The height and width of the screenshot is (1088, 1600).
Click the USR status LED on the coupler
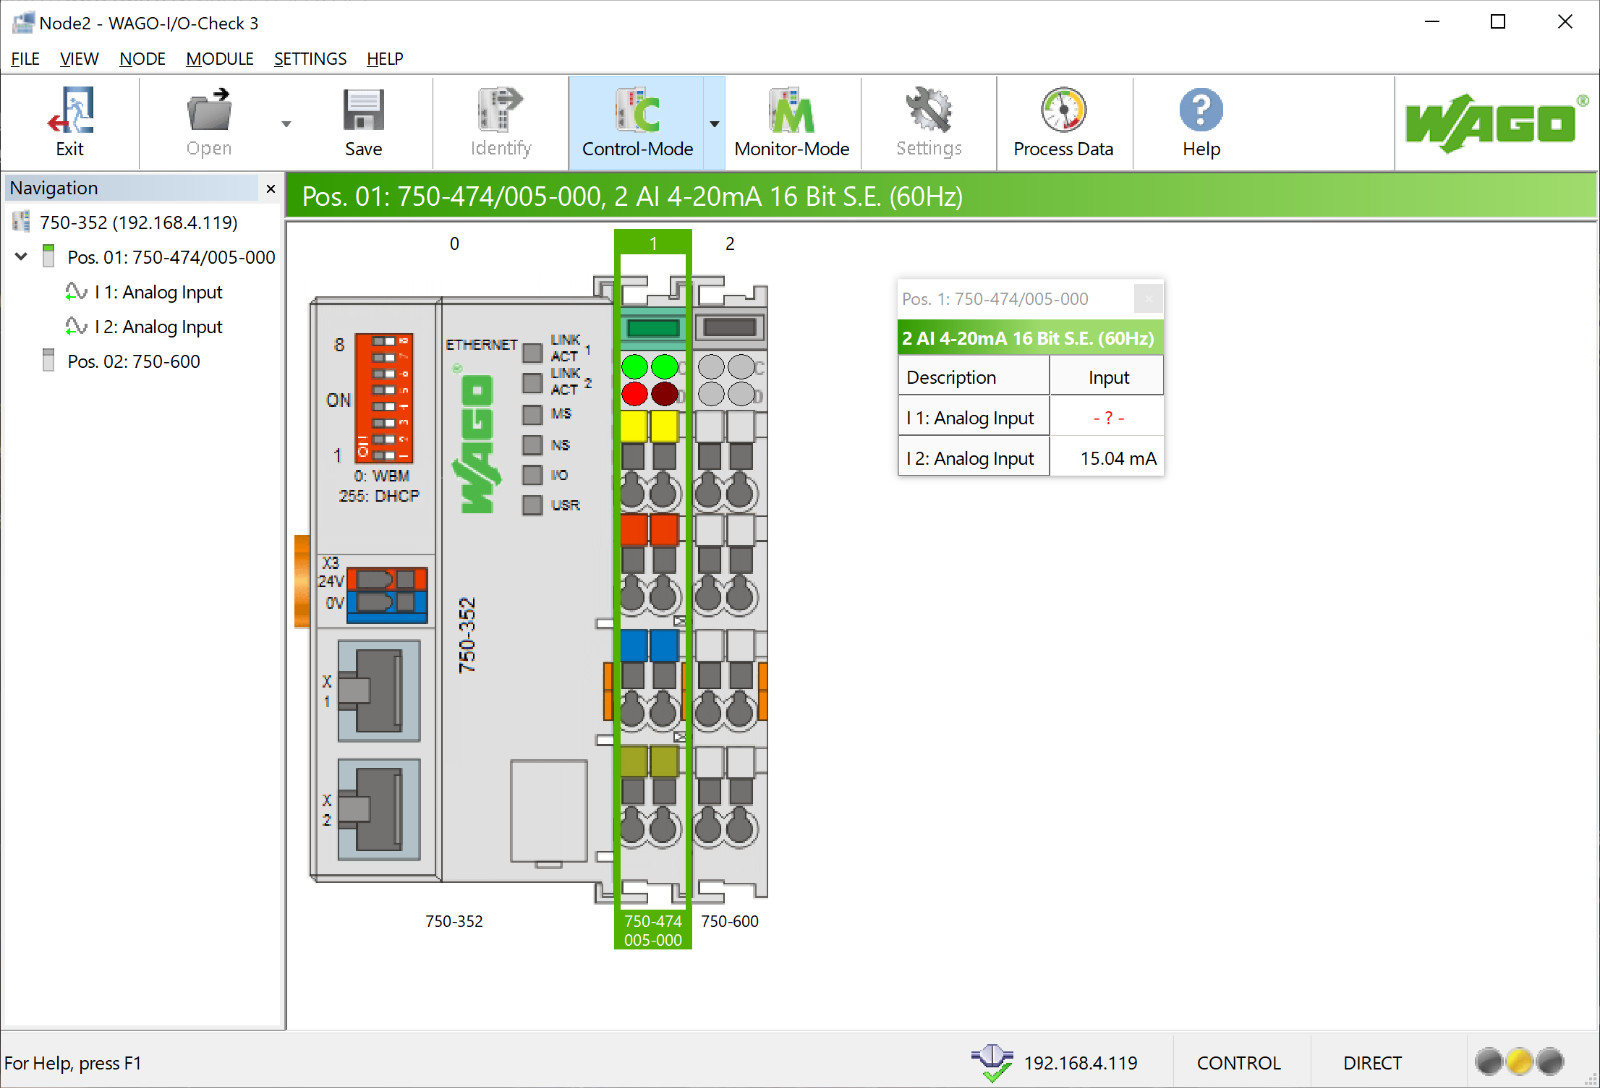[x=533, y=505]
